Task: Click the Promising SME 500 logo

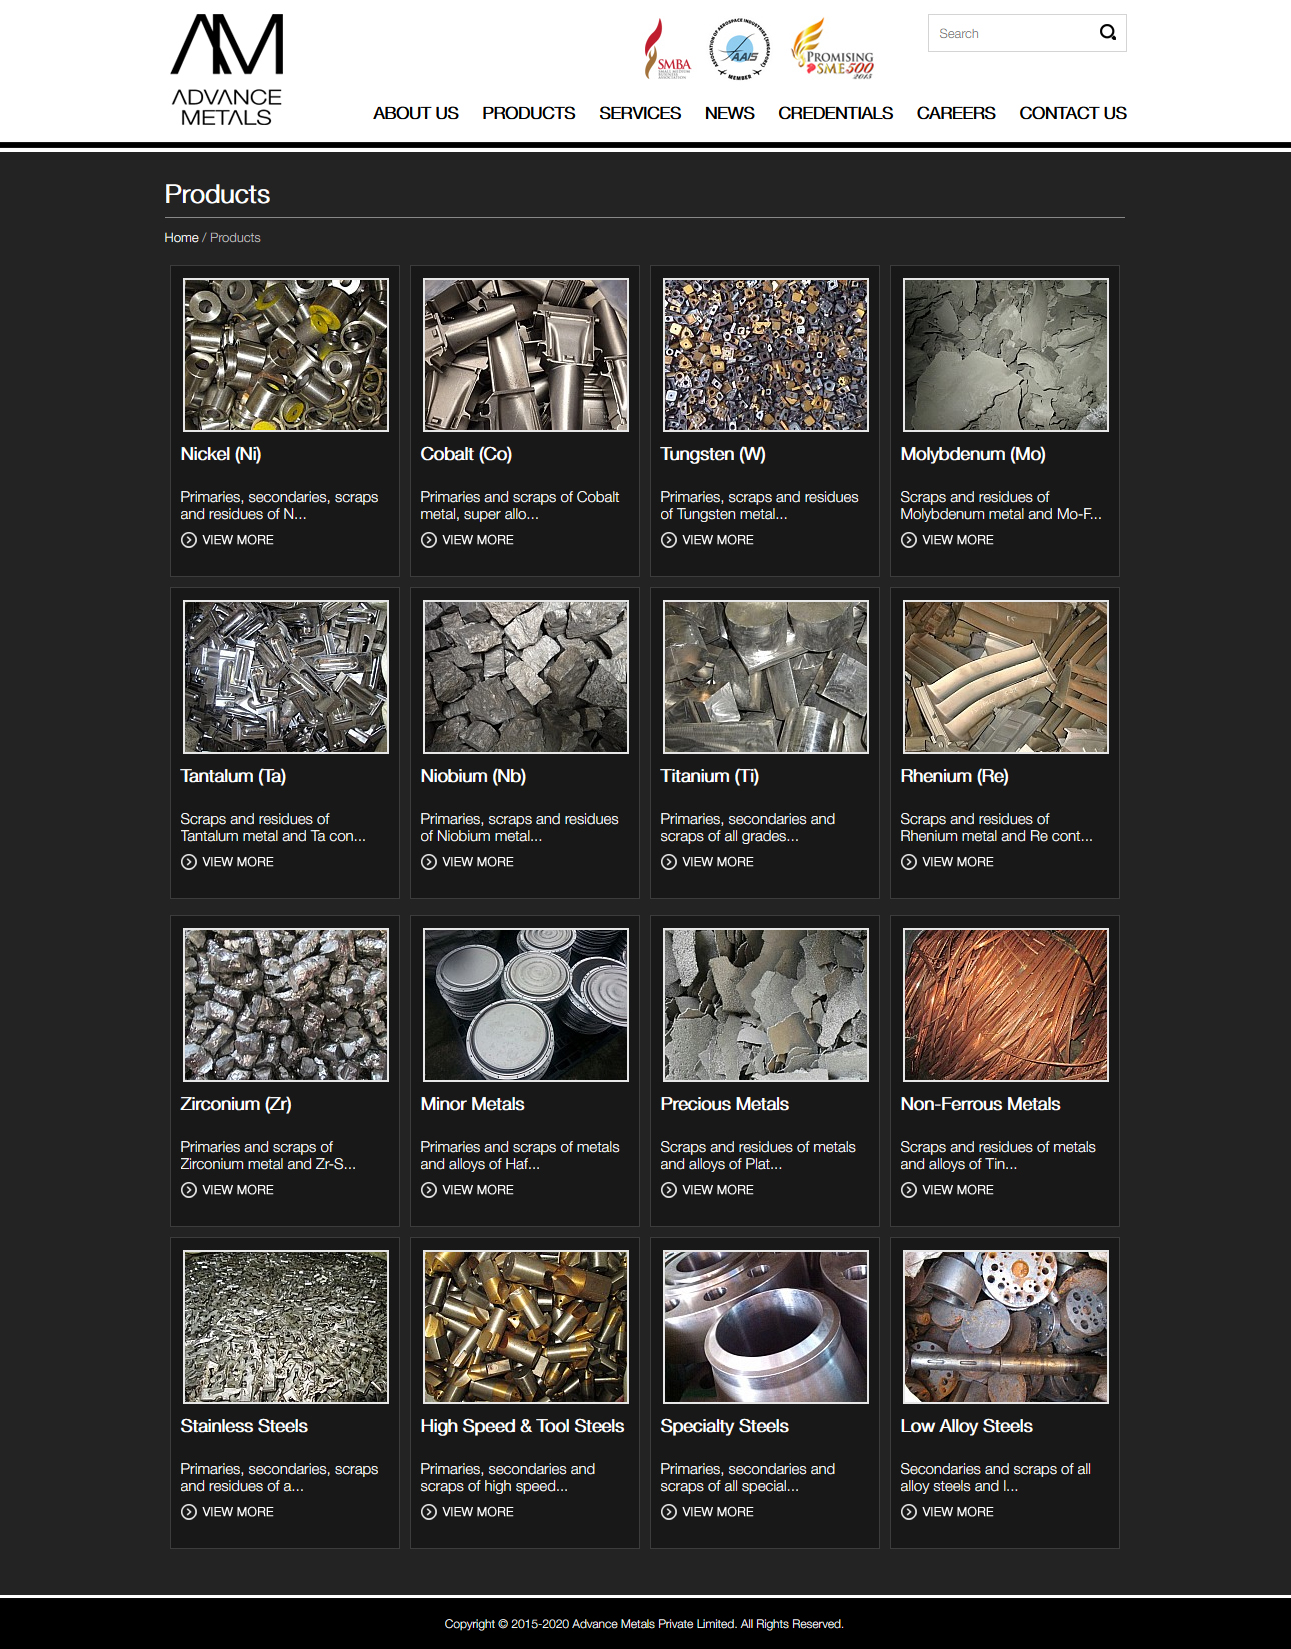Action: [x=833, y=50]
